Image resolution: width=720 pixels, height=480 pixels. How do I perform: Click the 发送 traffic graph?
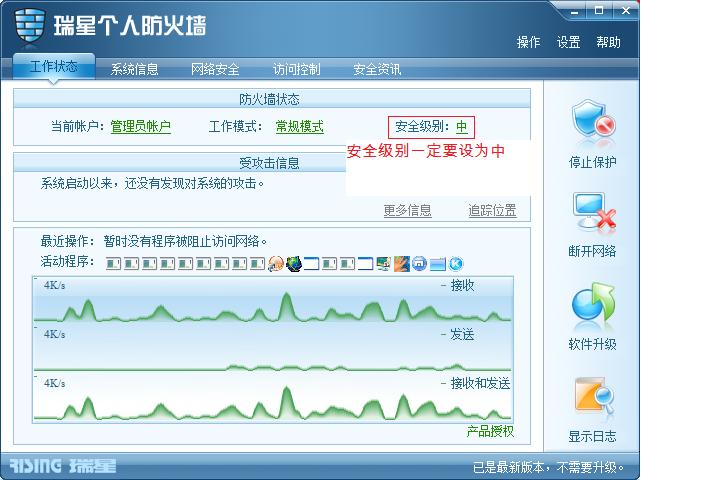[273, 348]
